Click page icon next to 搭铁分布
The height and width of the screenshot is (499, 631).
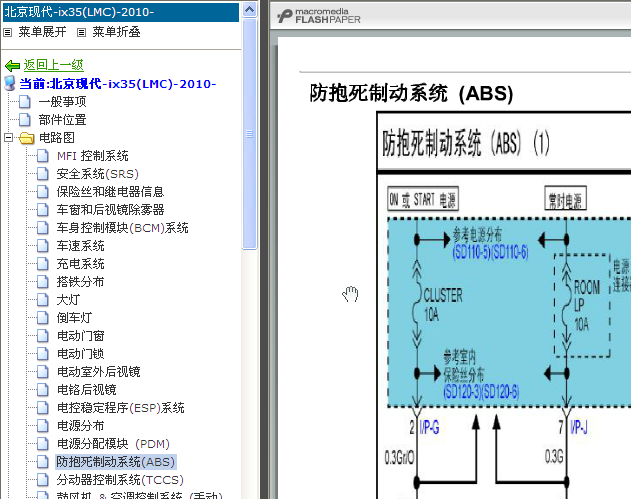[43, 282]
